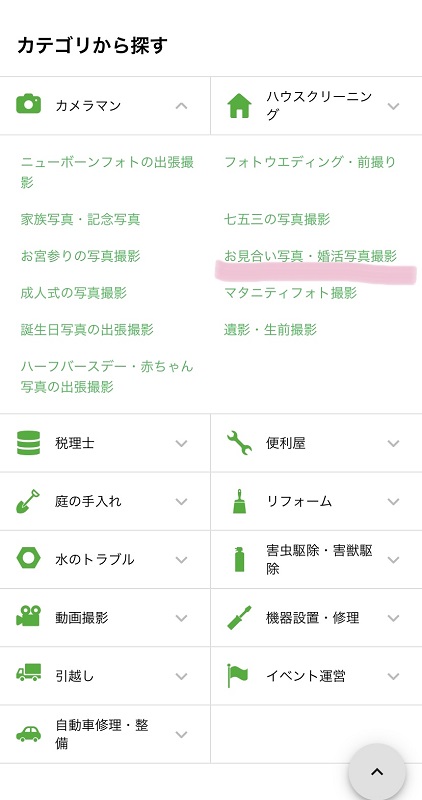Open マタニティフォト撮影 link

click(x=290, y=293)
